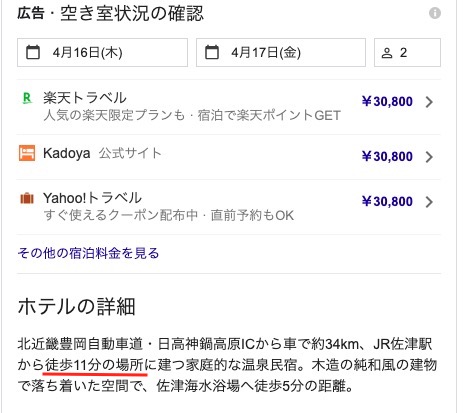Expand the 楽天トラベル offer chevron arrow
The height and width of the screenshot is (413, 464).
(x=429, y=102)
